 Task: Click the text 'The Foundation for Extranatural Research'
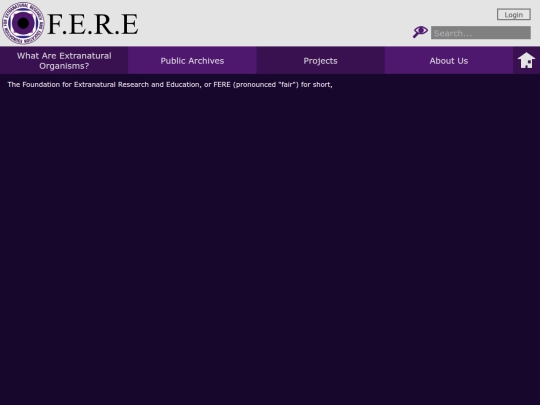click(x=78, y=84)
